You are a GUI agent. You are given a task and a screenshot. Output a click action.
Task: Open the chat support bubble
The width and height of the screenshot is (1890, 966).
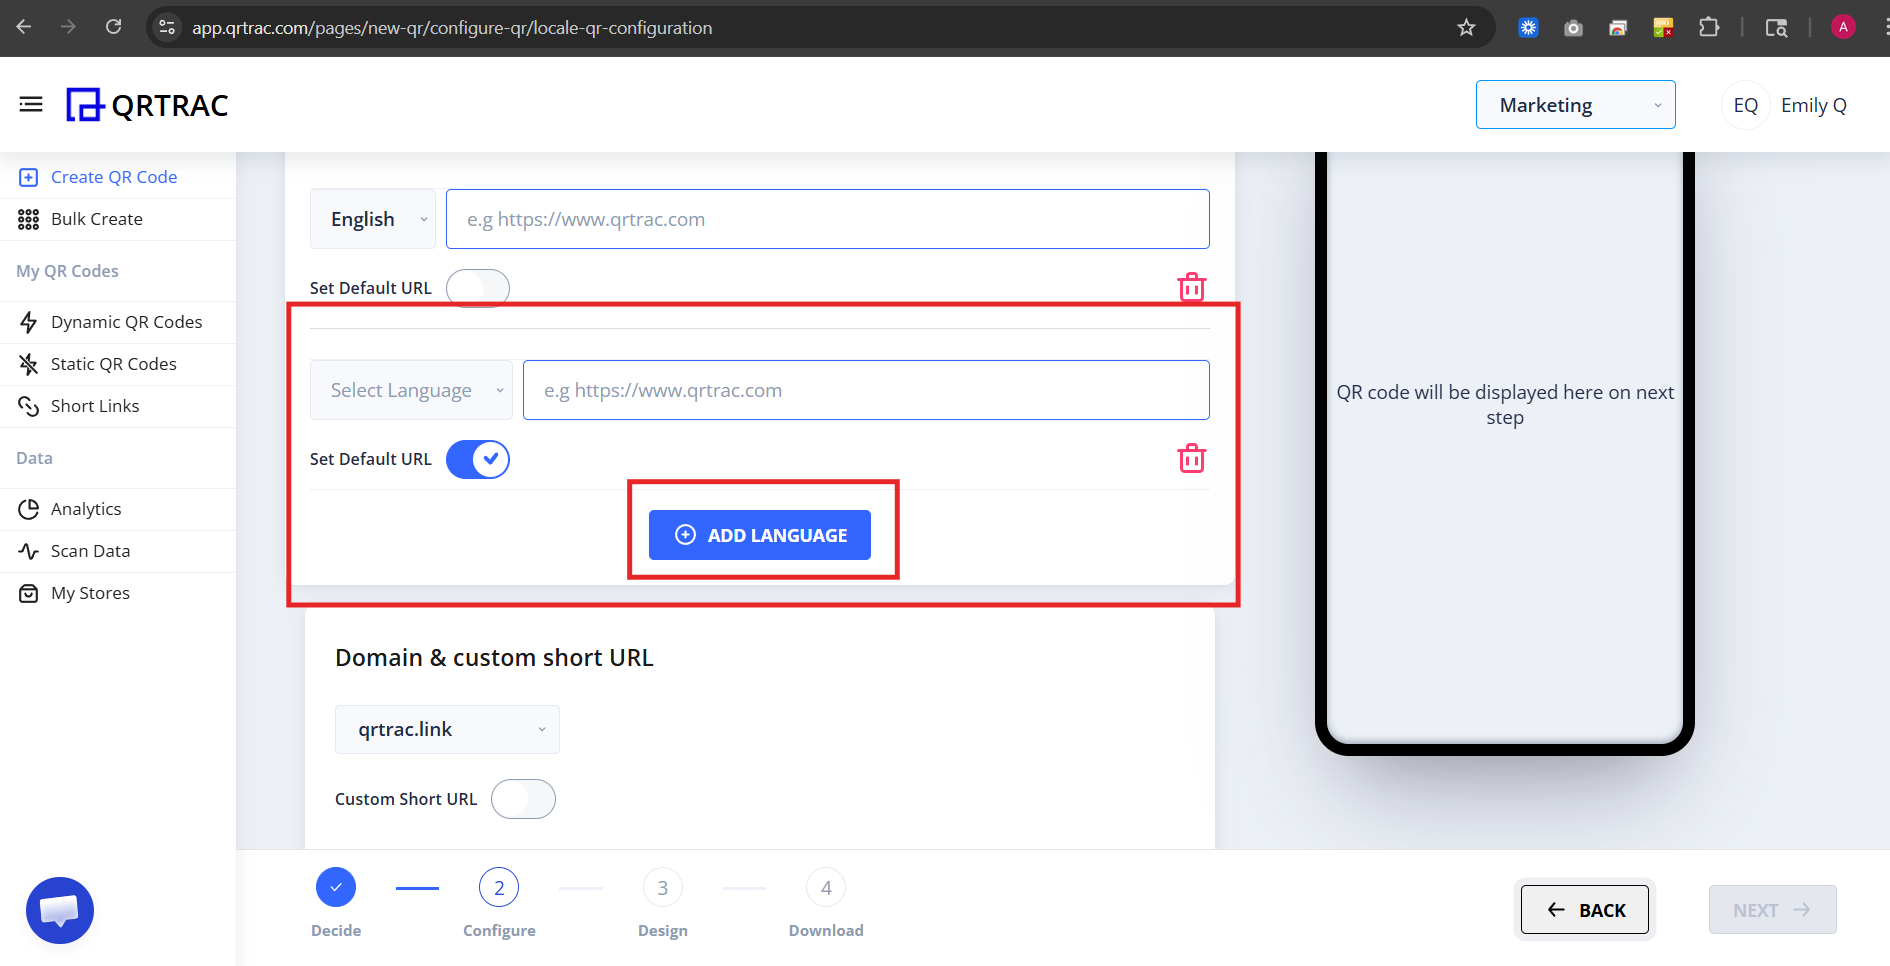[59, 910]
